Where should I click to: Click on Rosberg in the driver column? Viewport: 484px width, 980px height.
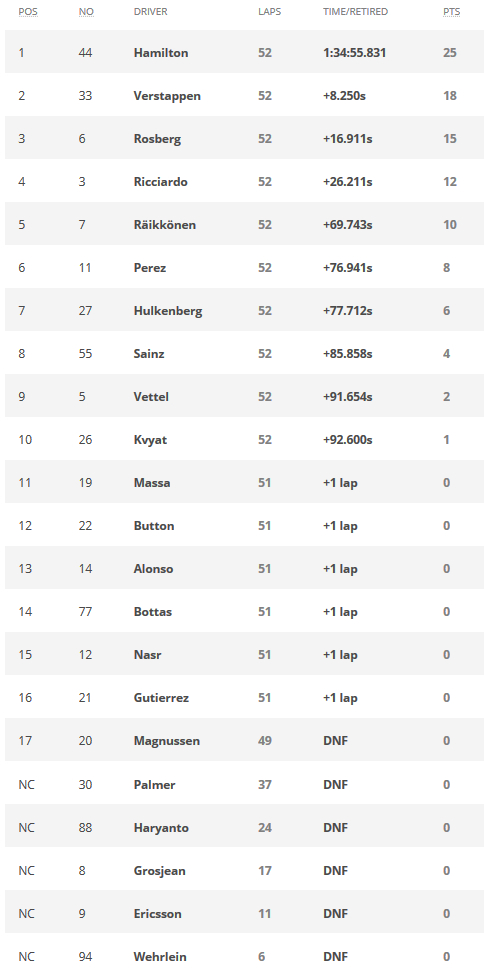click(x=157, y=139)
